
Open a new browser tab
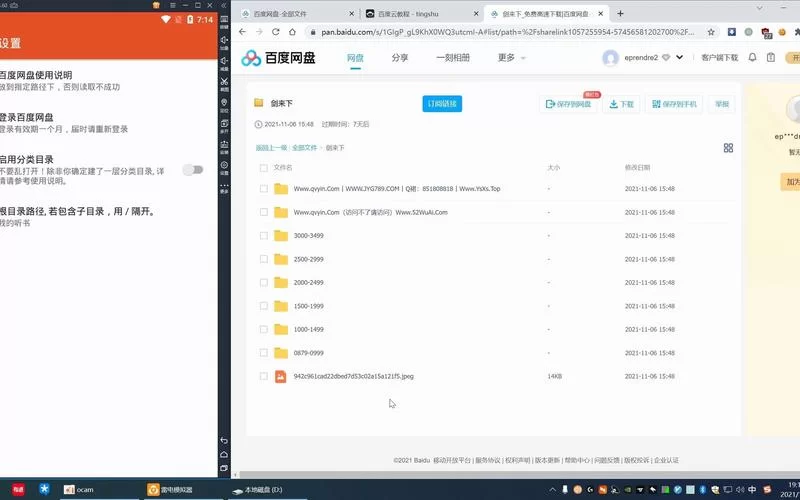coord(620,14)
